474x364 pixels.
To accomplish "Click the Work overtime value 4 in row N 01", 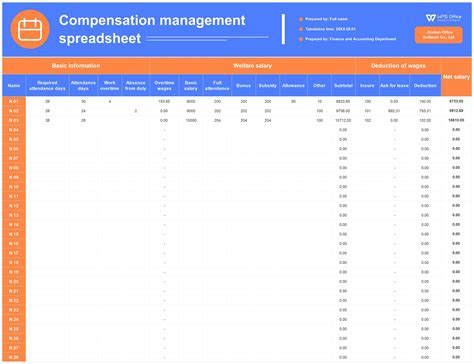I will coord(110,101).
